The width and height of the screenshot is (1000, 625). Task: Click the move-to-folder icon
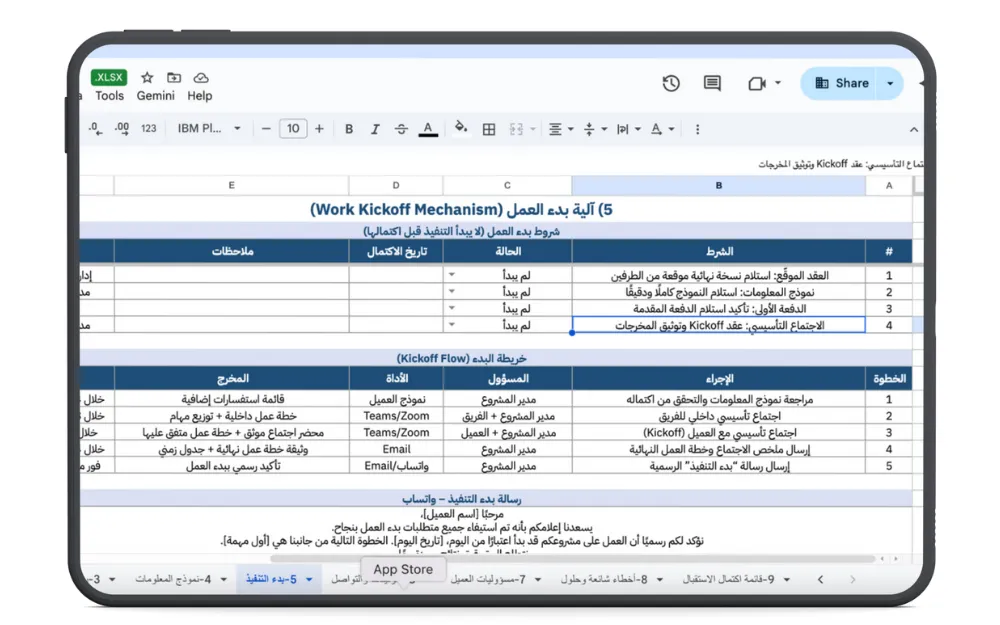point(173,78)
